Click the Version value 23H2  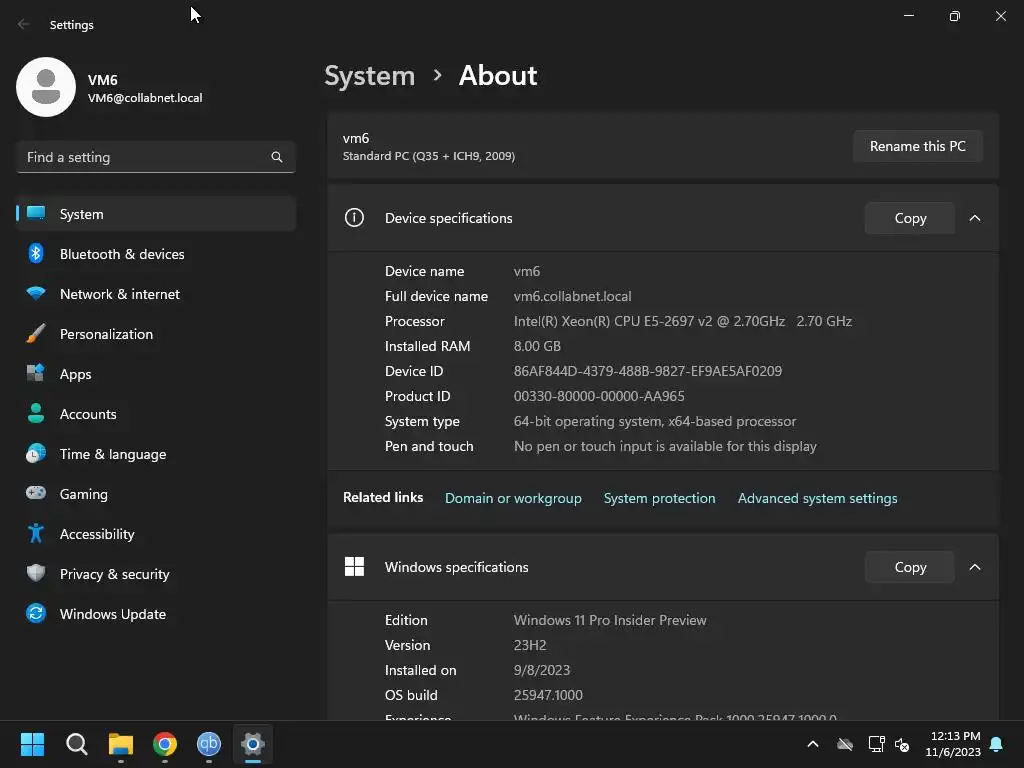530,645
